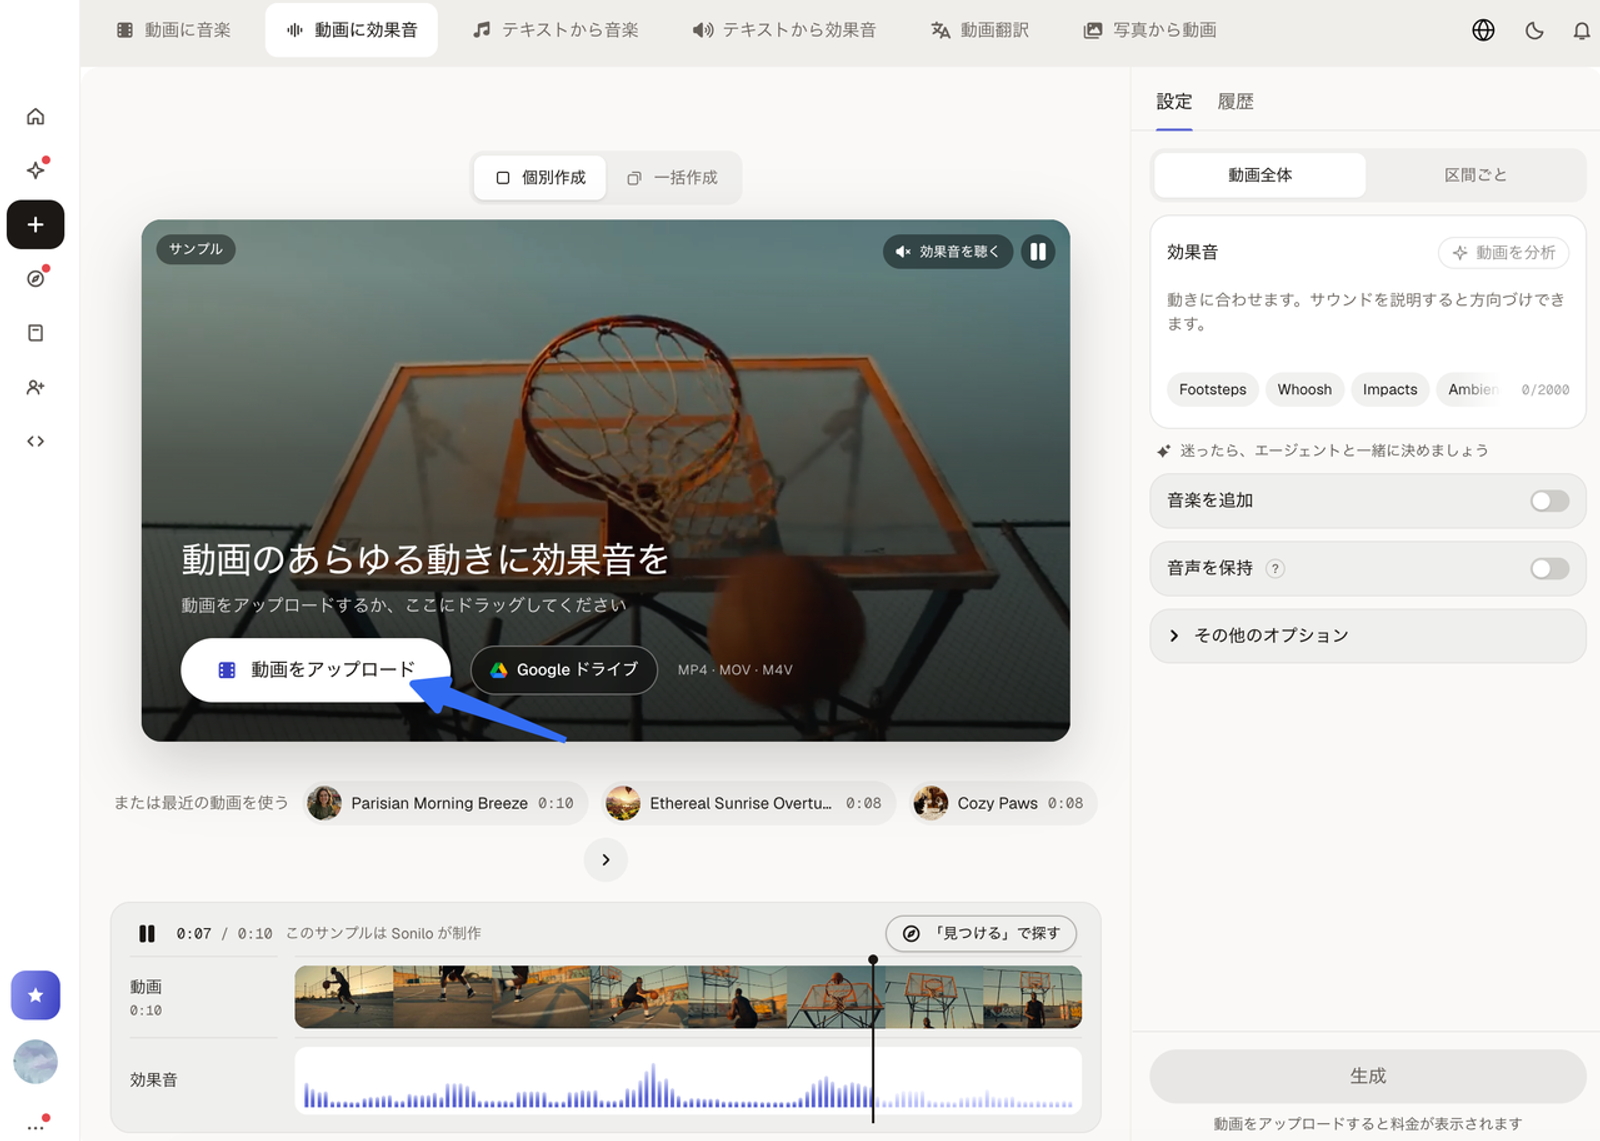Enable 音声を保持 toggle

tap(1549, 569)
